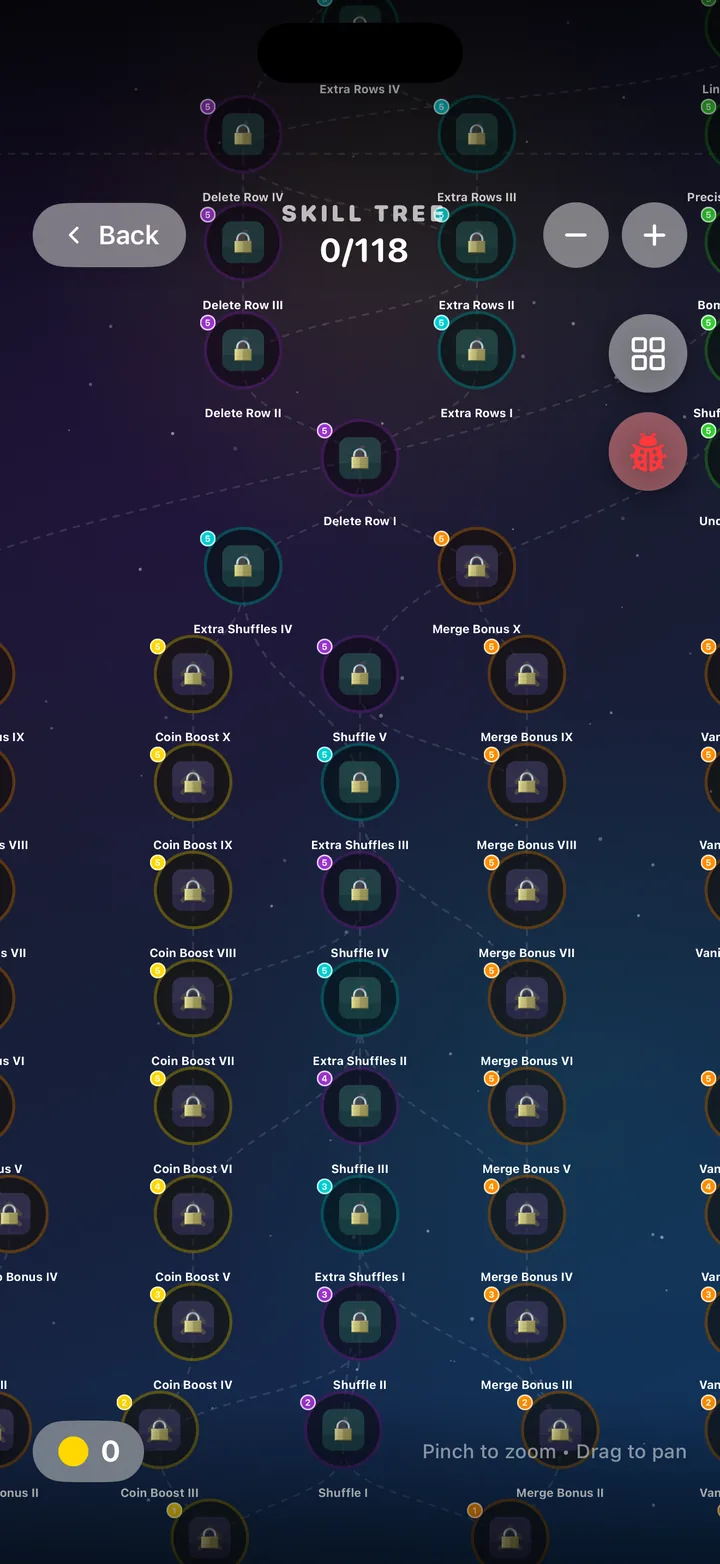Select the Shuffle II locked node

[x=360, y=1322]
